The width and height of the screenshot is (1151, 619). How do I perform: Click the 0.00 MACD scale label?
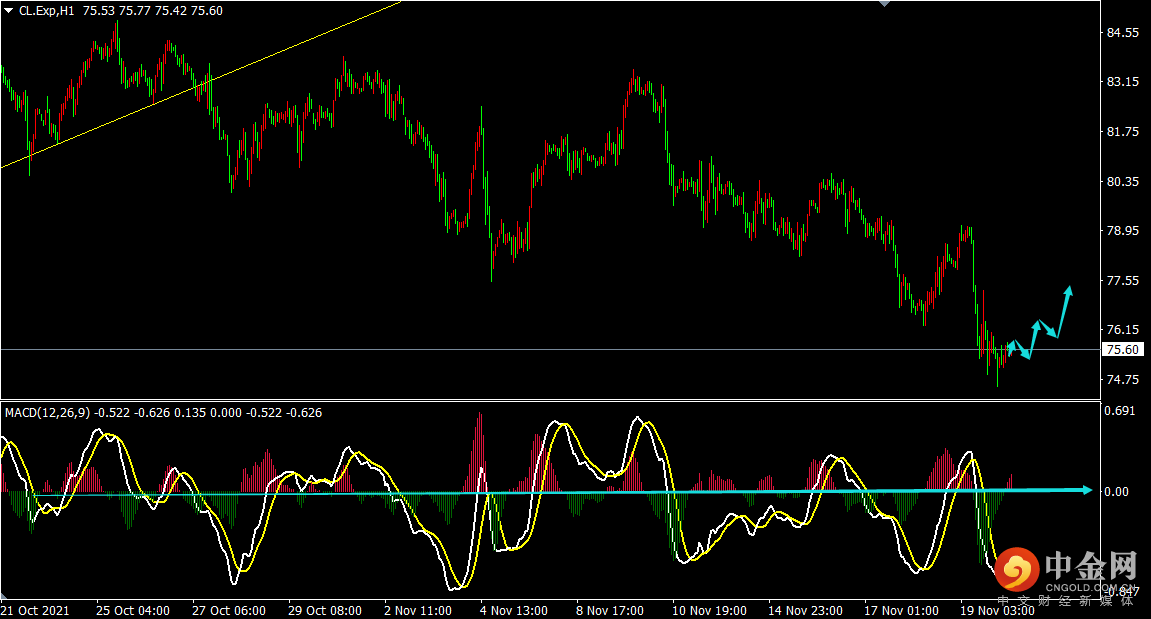coord(1115,491)
